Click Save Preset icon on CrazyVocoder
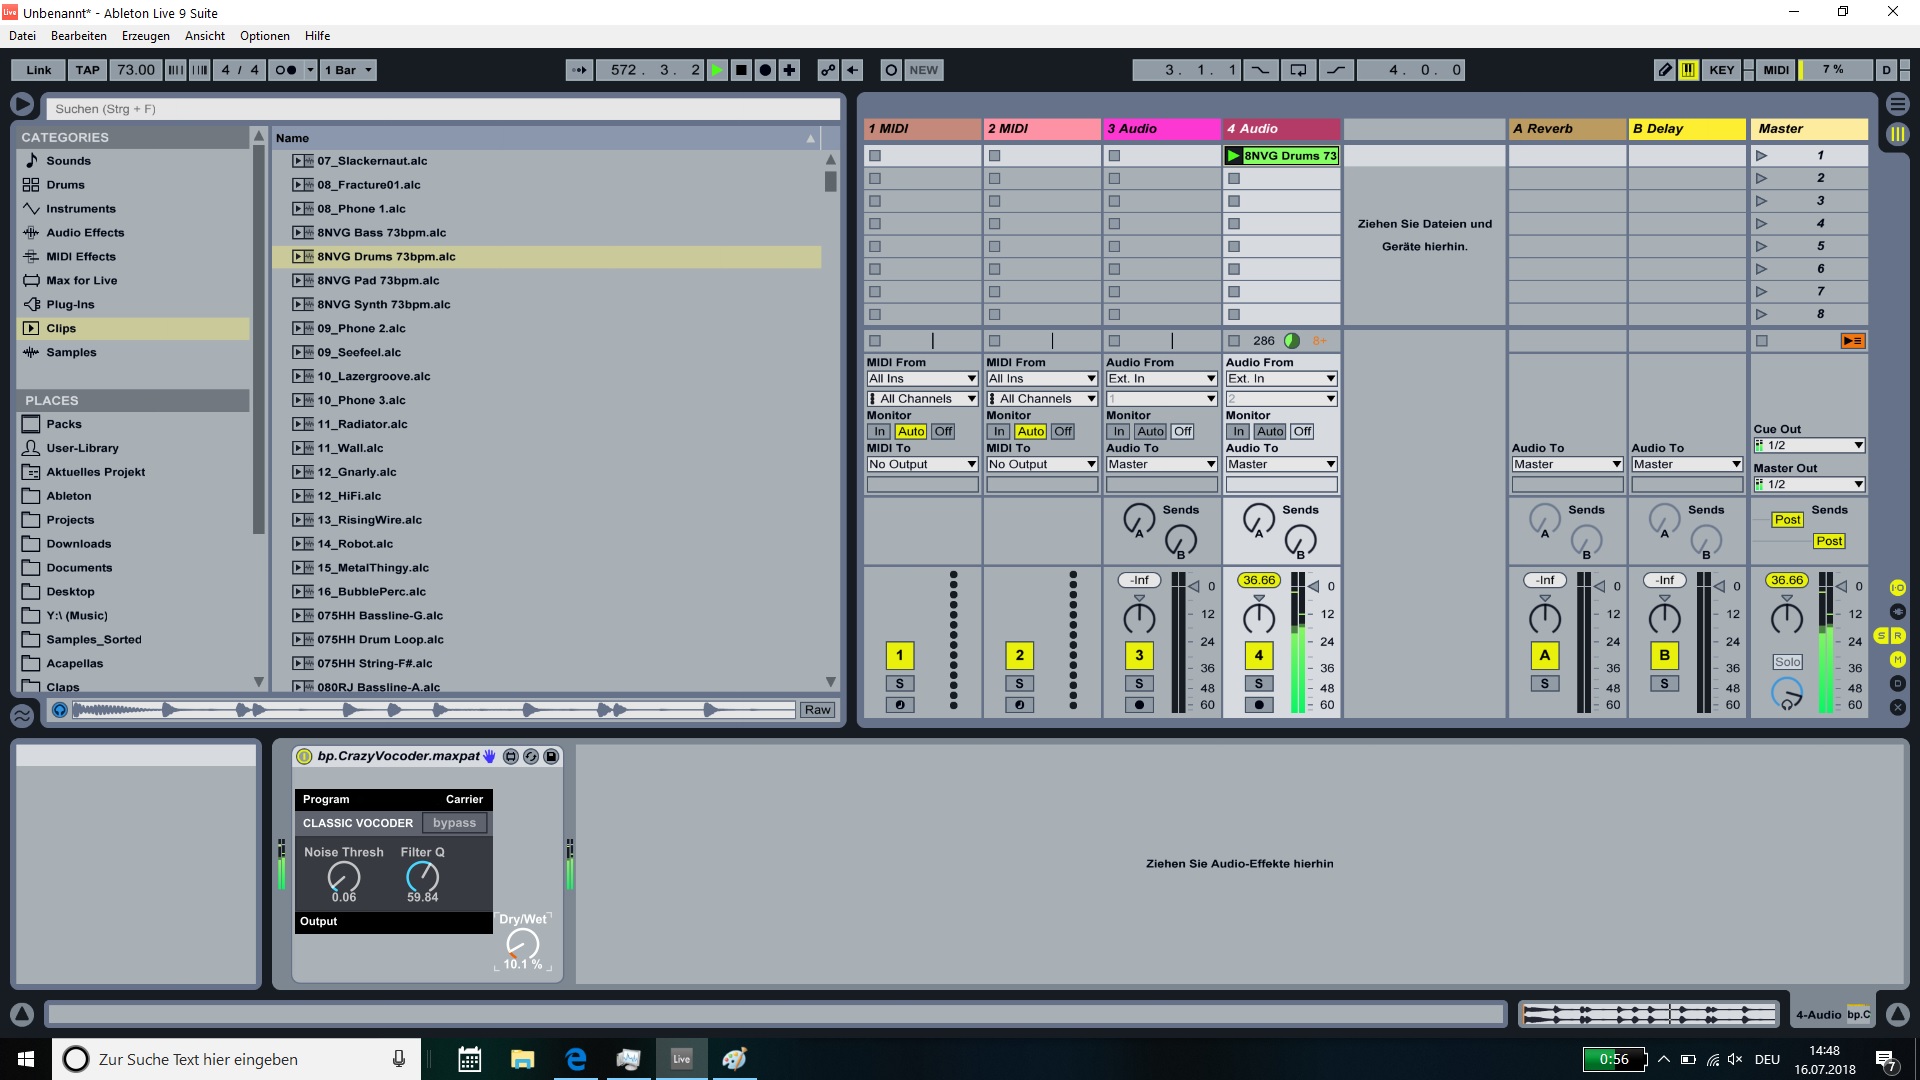 (x=551, y=757)
